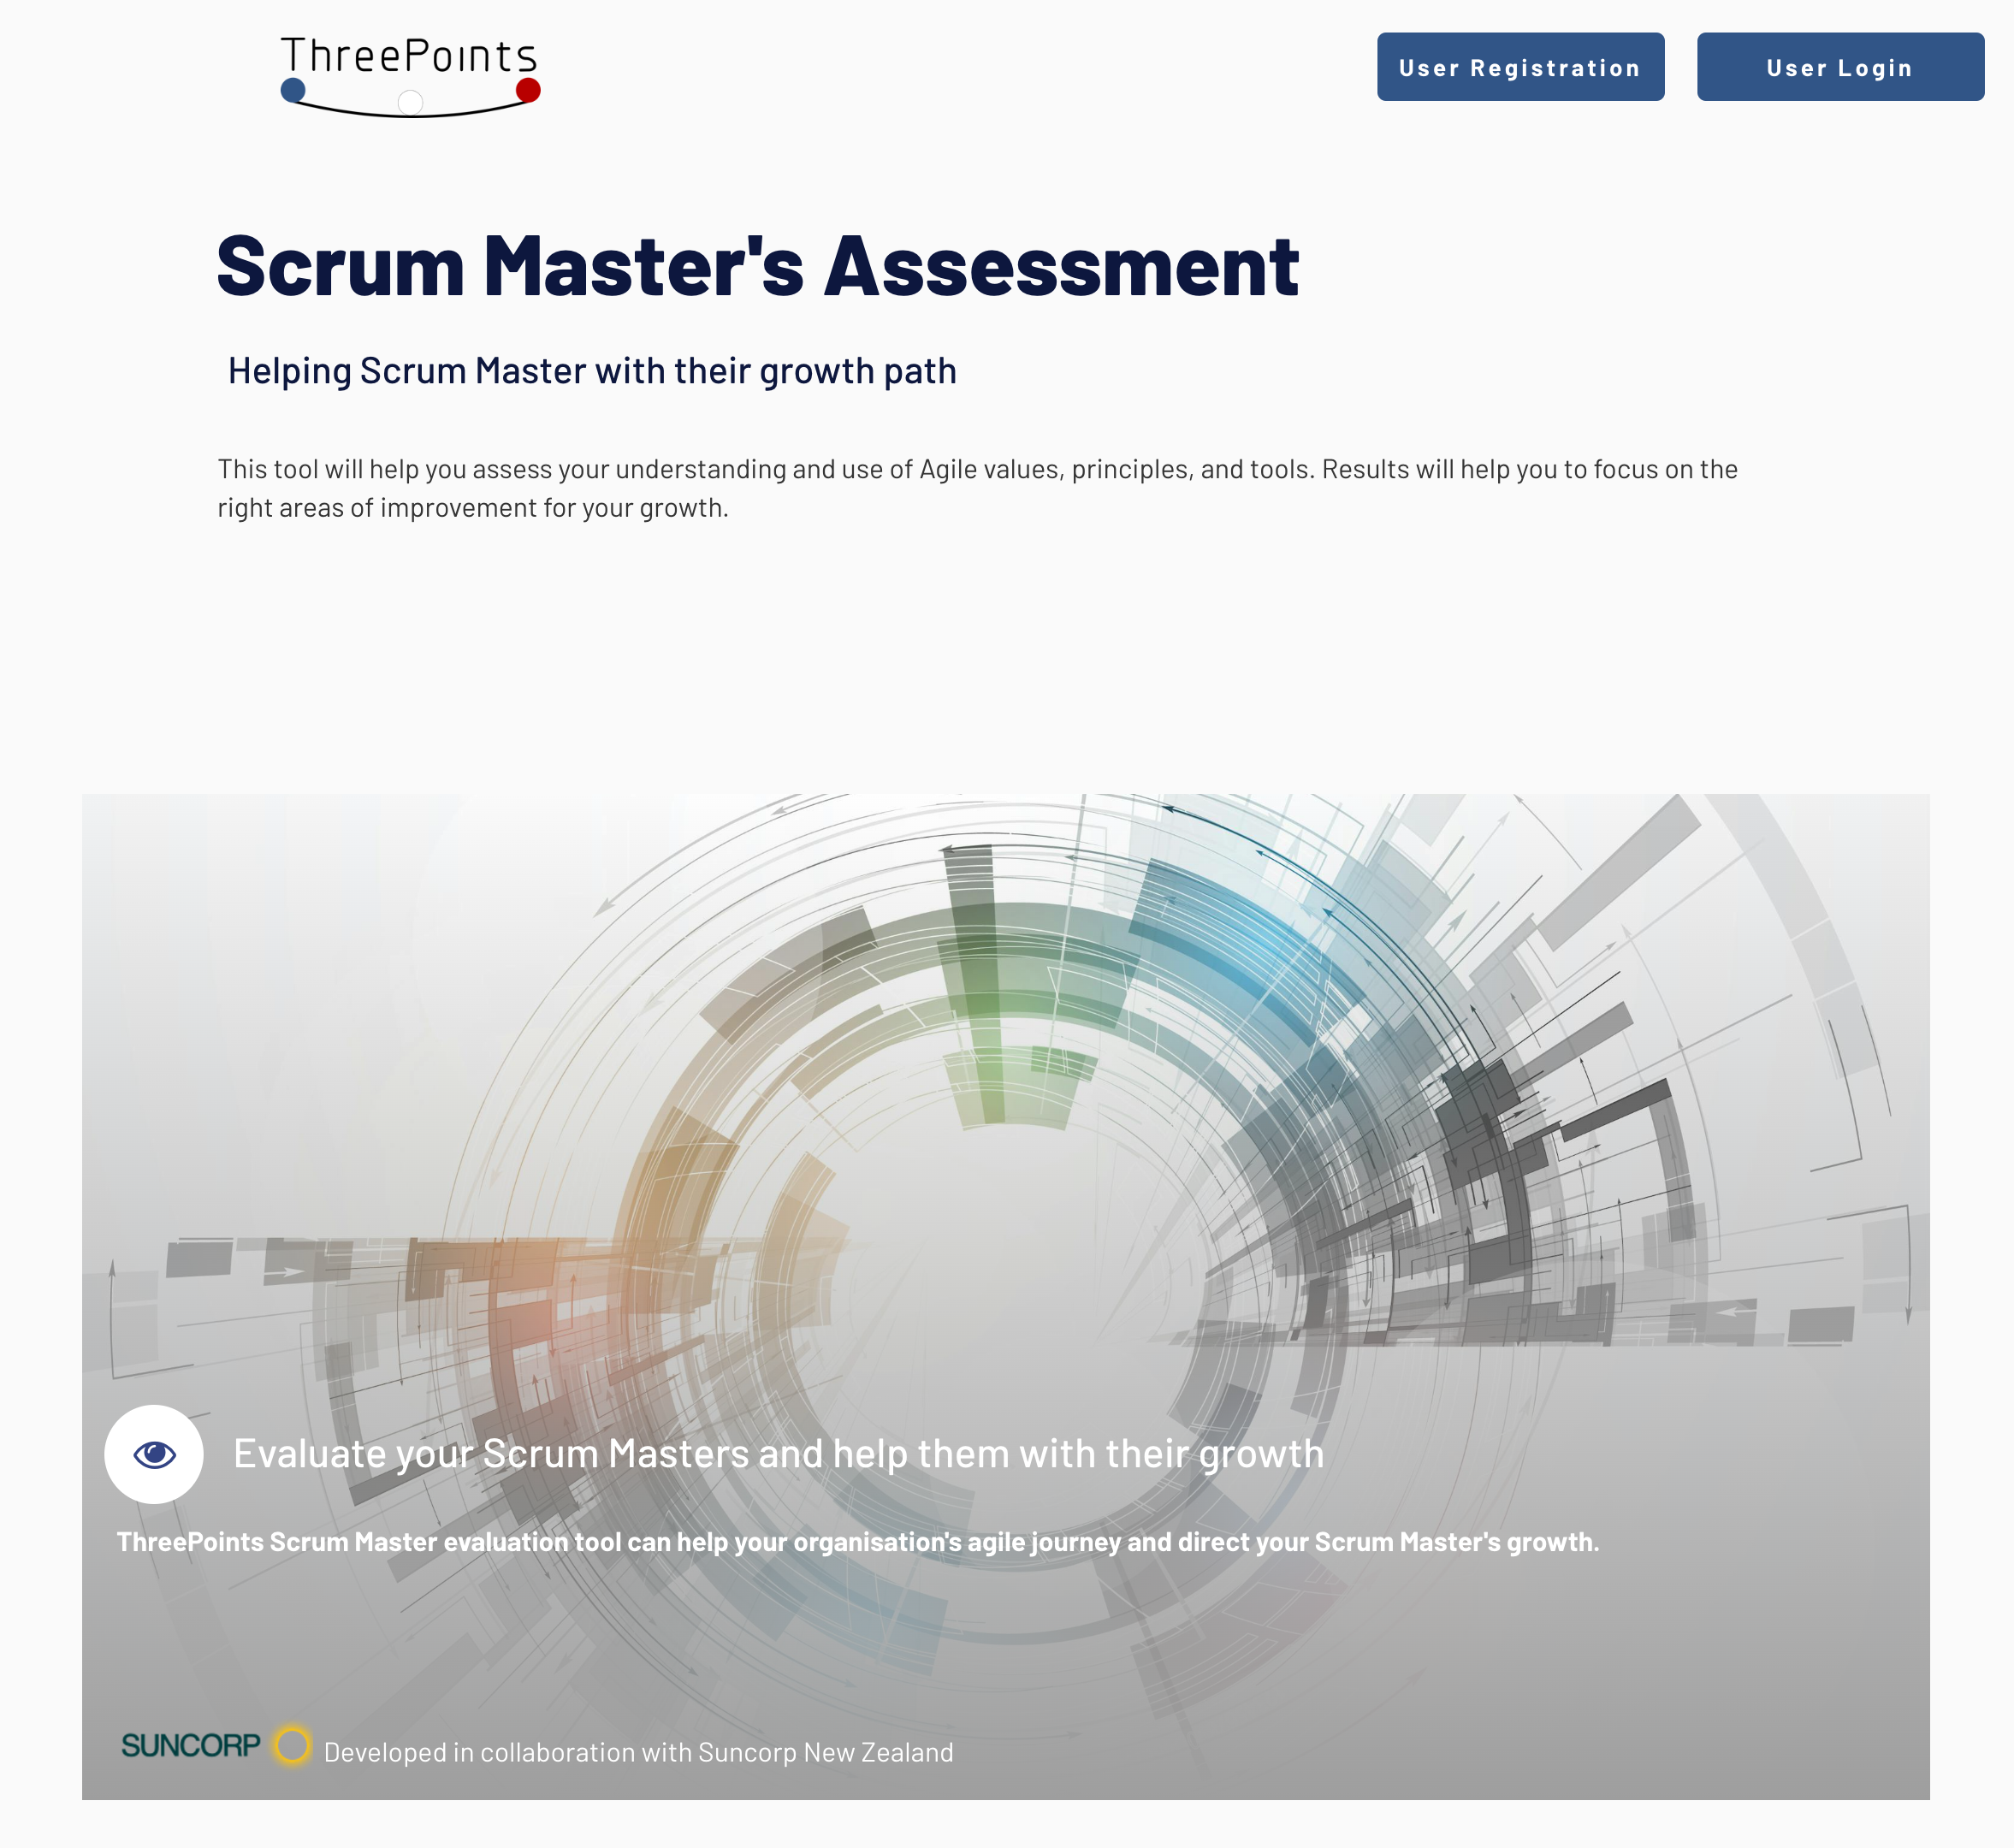Click the yellow Suncorp sun ring
The height and width of the screenshot is (1848, 2014).
point(292,1745)
